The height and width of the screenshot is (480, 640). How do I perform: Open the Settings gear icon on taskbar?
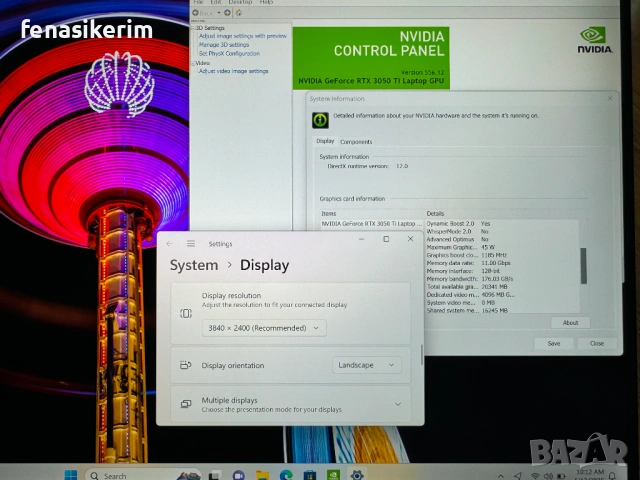coord(357,475)
